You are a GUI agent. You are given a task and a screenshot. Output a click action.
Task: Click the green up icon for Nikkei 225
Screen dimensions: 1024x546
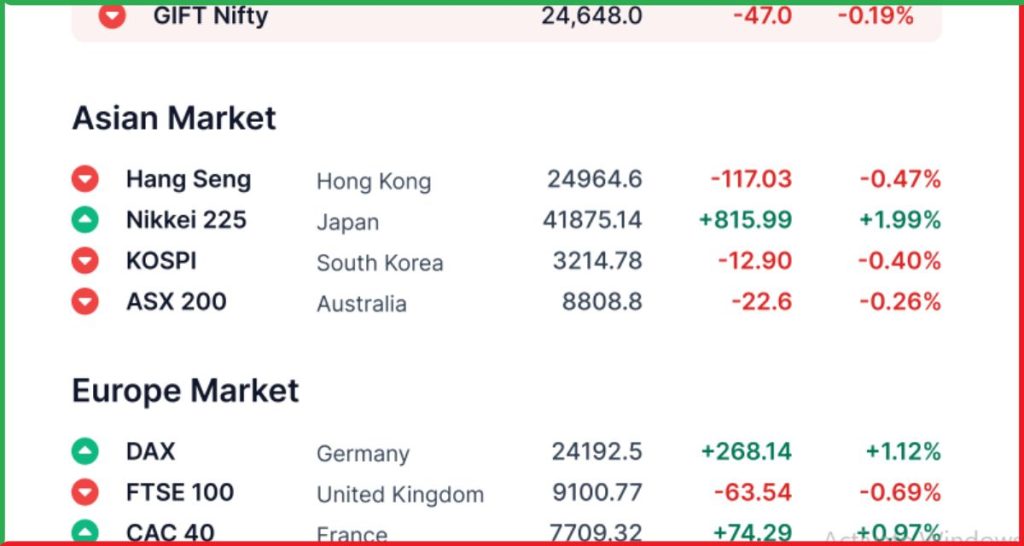point(85,219)
